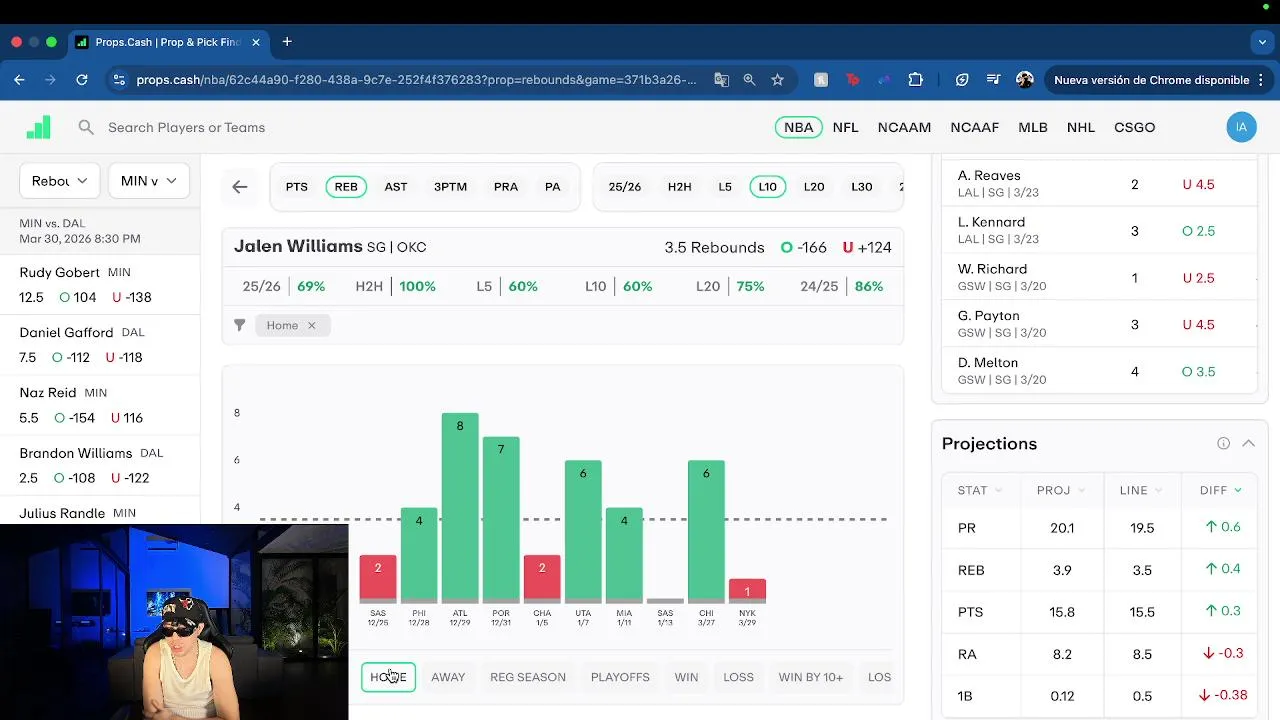1280x720 pixels.
Task: Click the Search Players or Teams field
Action: (x=186, y=127)
